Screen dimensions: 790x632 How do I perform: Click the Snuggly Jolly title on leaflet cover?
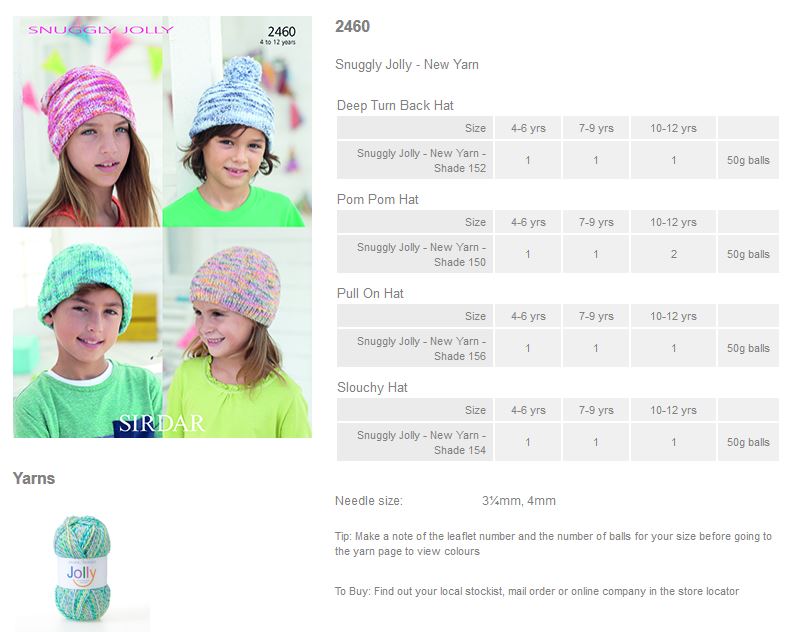pyautogui.click(x=101, y=30)
